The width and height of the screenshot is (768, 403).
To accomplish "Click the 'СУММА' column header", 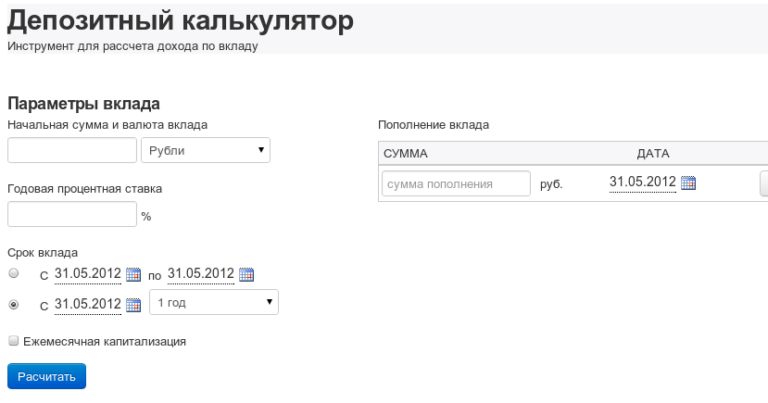I will (x=406, y=153).
